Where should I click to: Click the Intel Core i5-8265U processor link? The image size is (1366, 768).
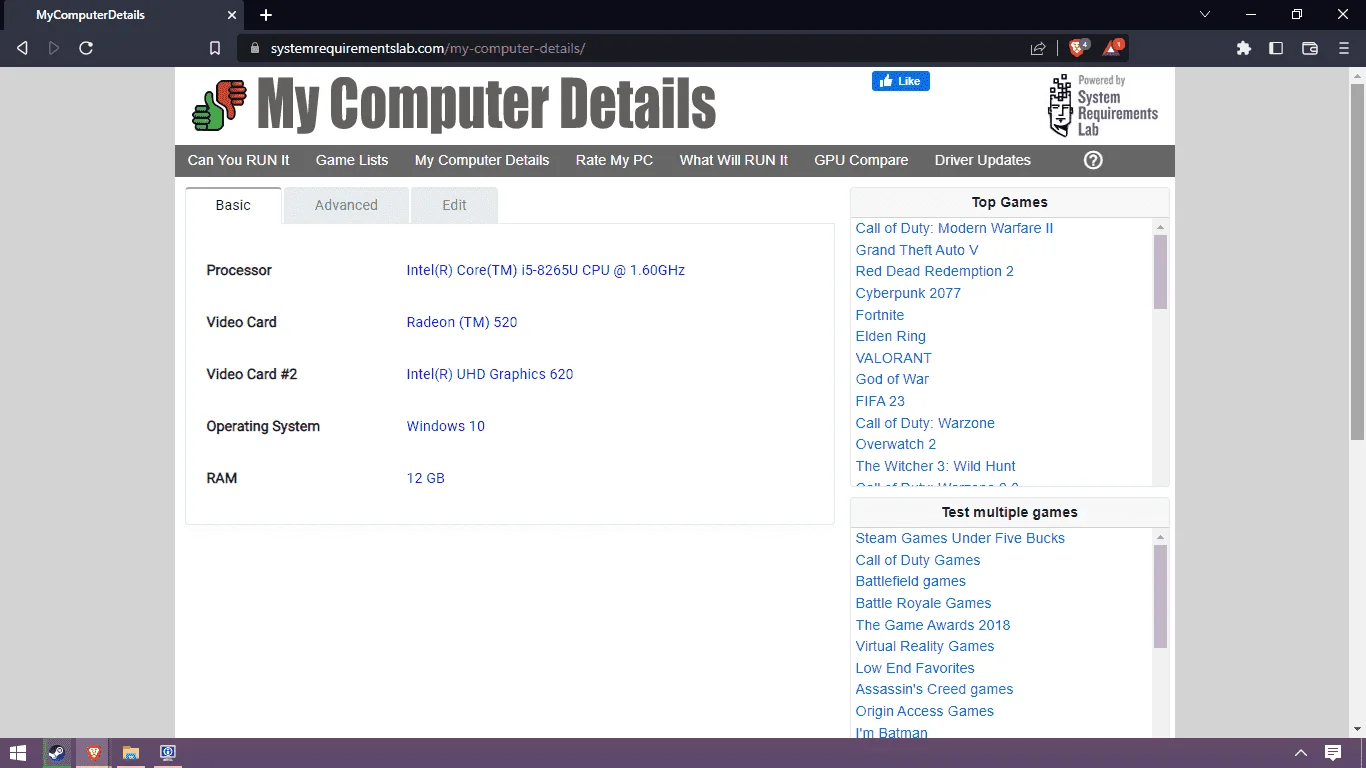(x=546, y=270)
